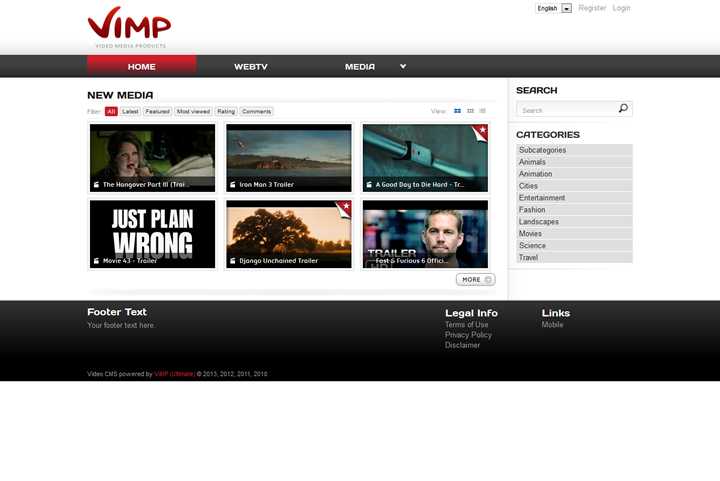Open the English language dropdown
This screenshot has height=481, width=720.
click(553, 8)
